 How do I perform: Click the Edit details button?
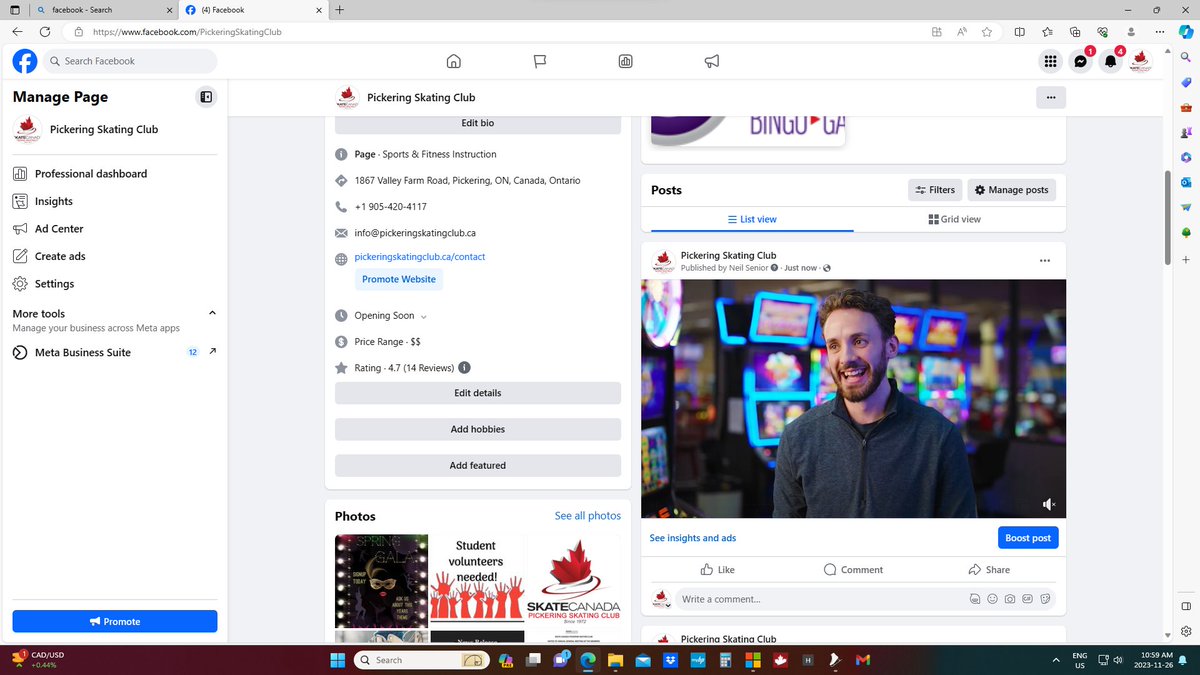pyautogui.click(x=478, y=393)
